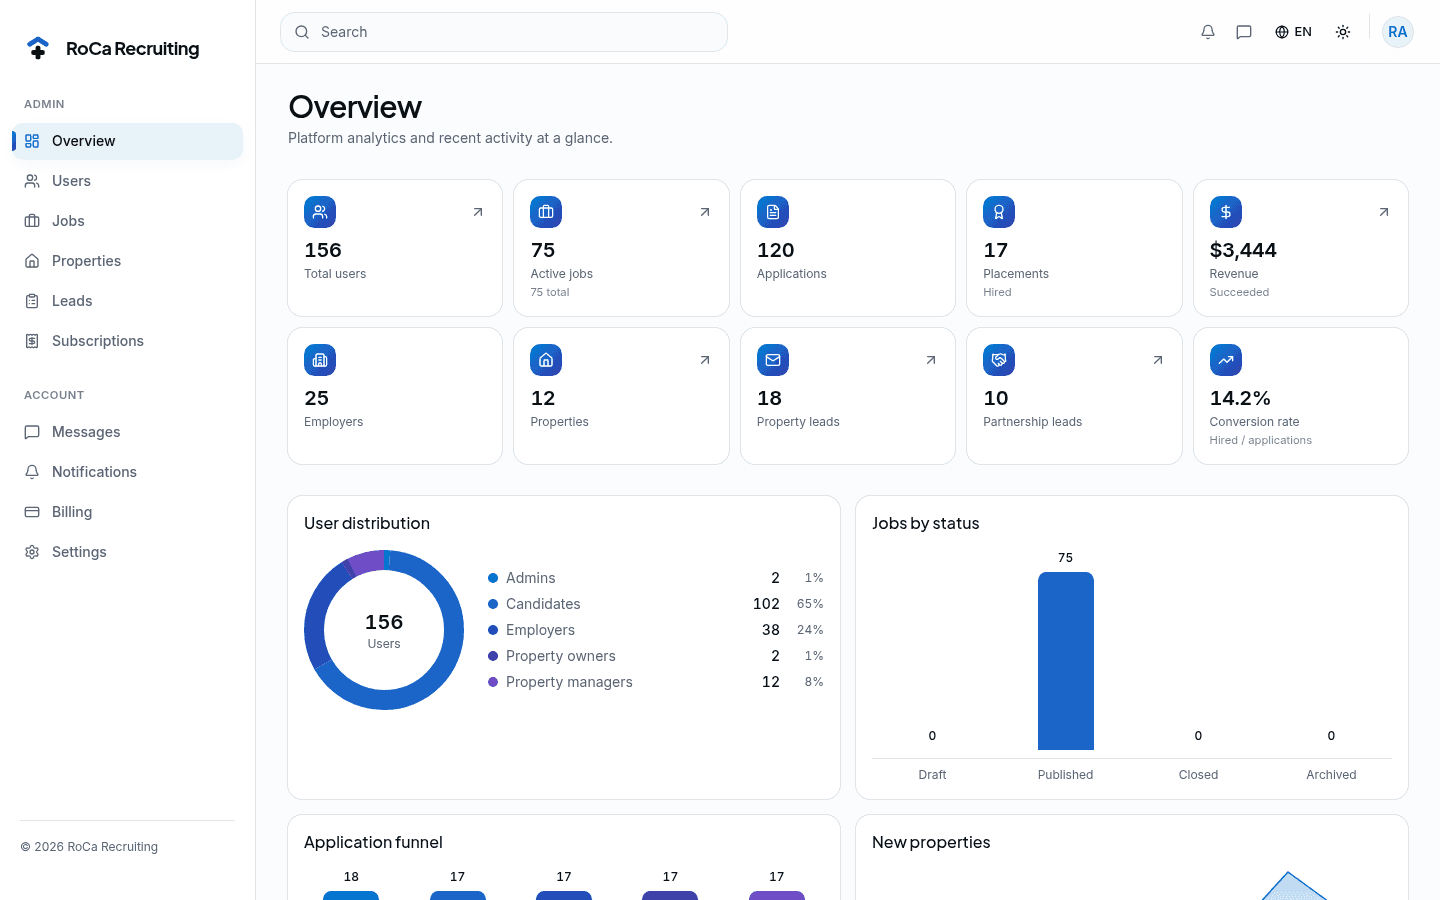Click the Total users card people icon
The image size is (1440, 900).
(320, 212)
